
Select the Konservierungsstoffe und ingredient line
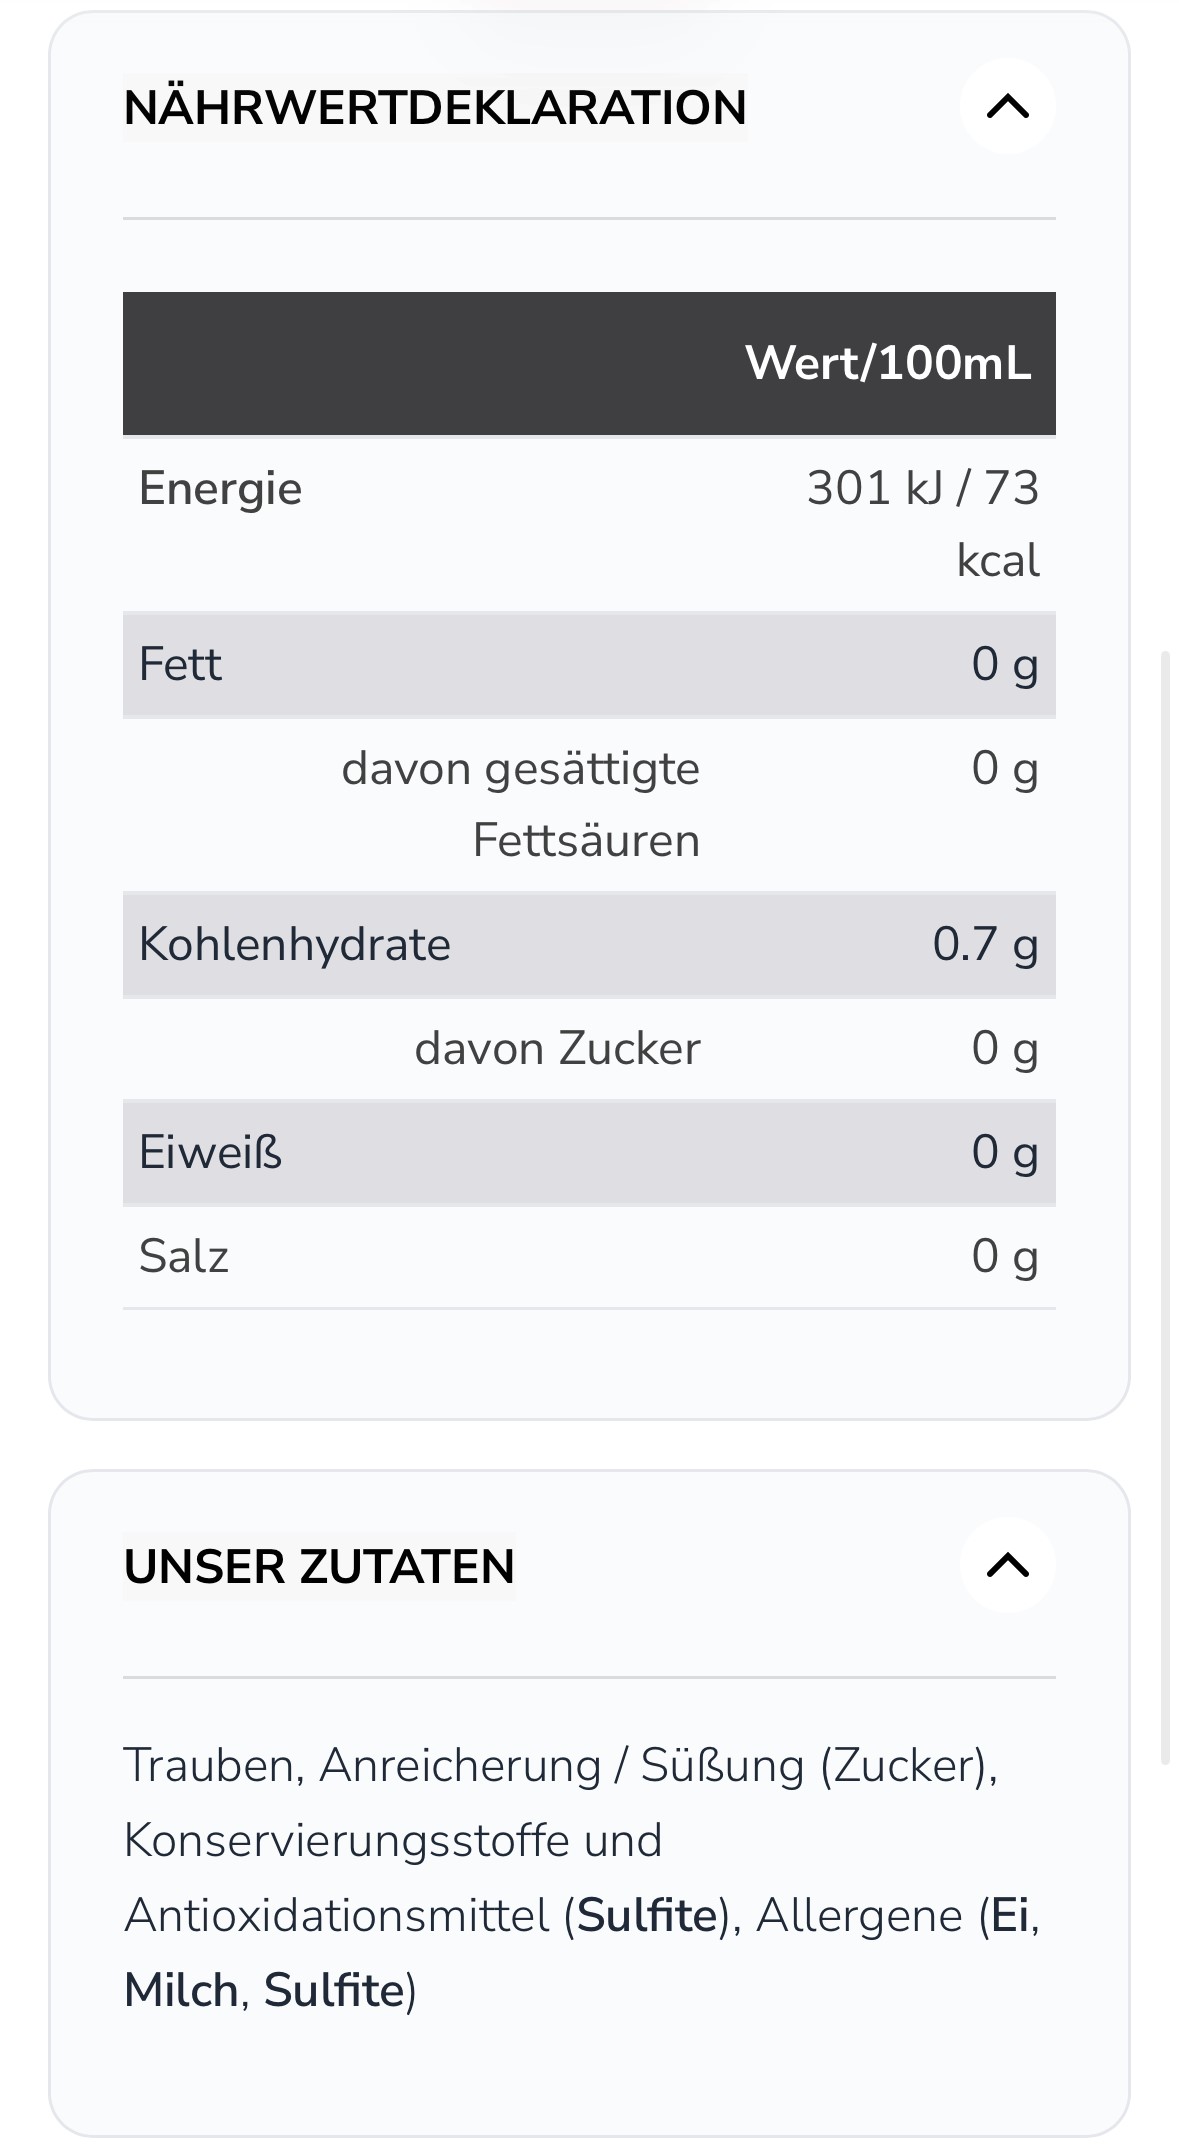pyautogui.click(x=393, y=1840)
